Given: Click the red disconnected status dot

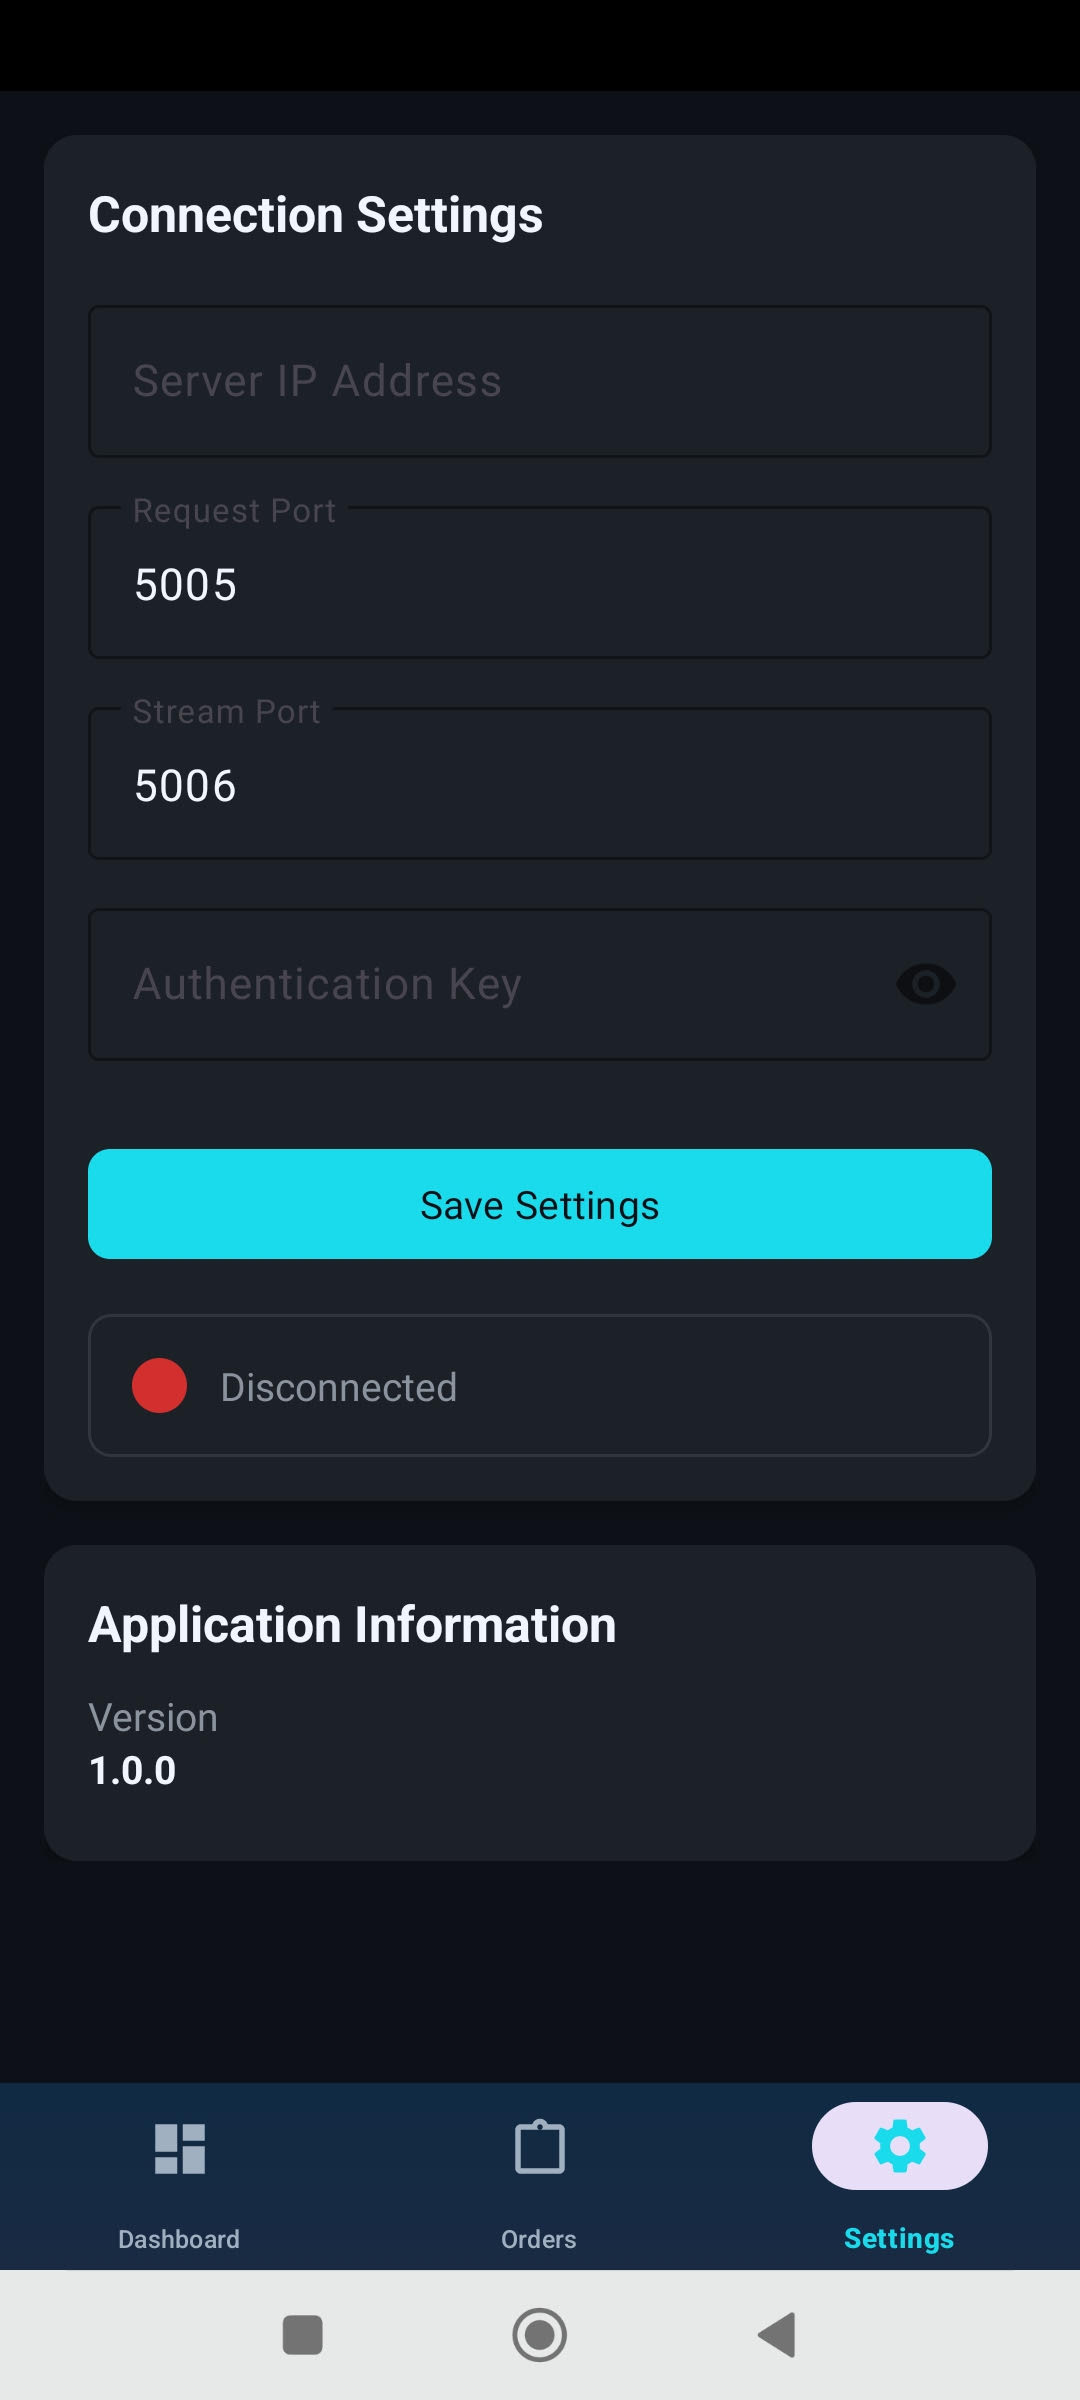Looking at the screenshot, I should 160,1386.
